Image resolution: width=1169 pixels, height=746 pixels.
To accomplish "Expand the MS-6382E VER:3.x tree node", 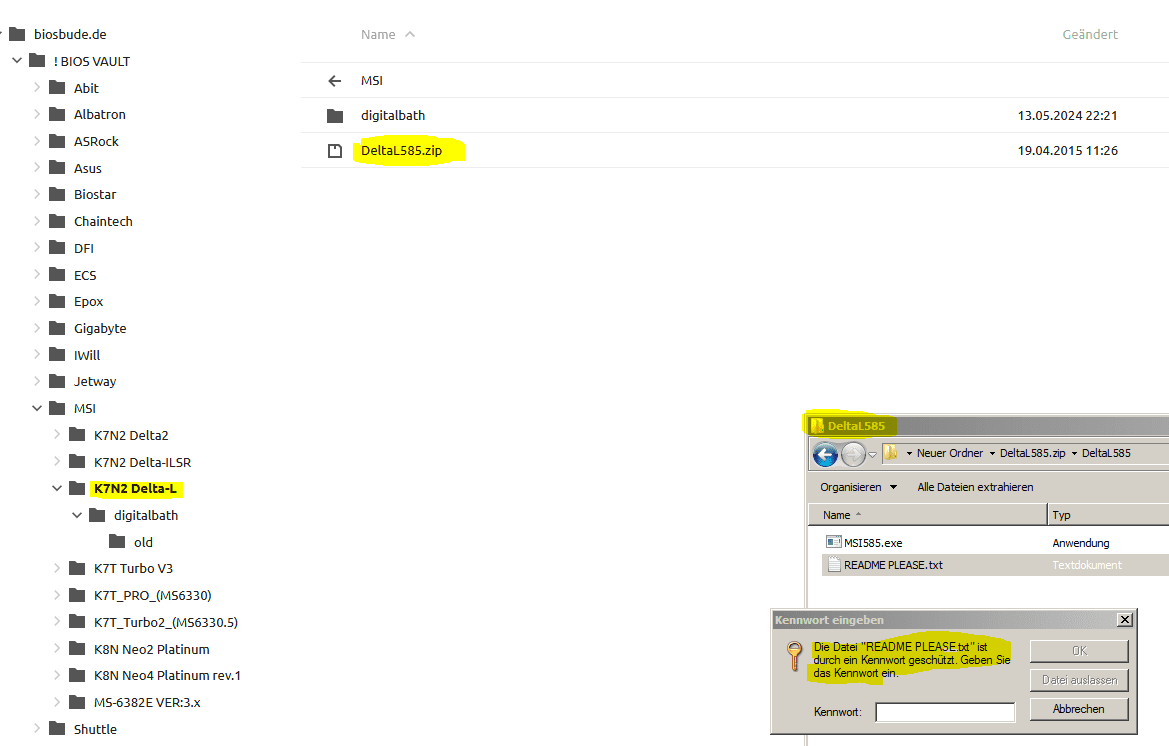I will pyautogui.click(x=57, y=701).
